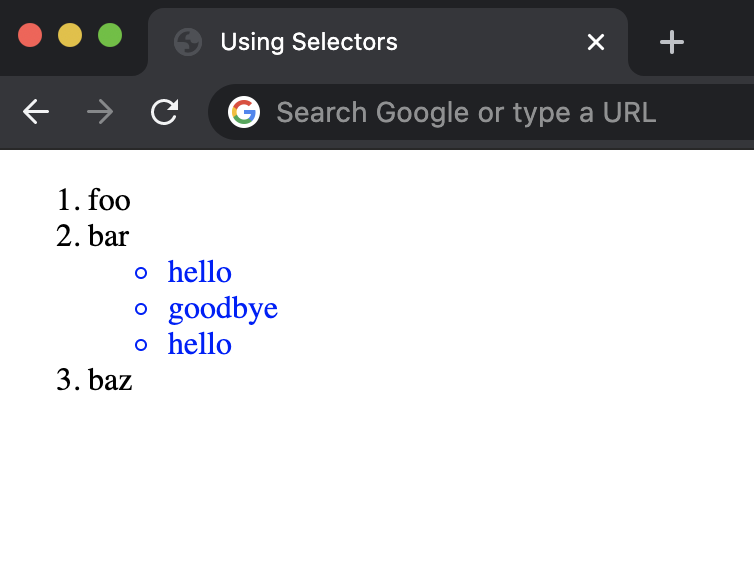Go back using the back arrow
The image size is (754, 564).
coord(36,112)
